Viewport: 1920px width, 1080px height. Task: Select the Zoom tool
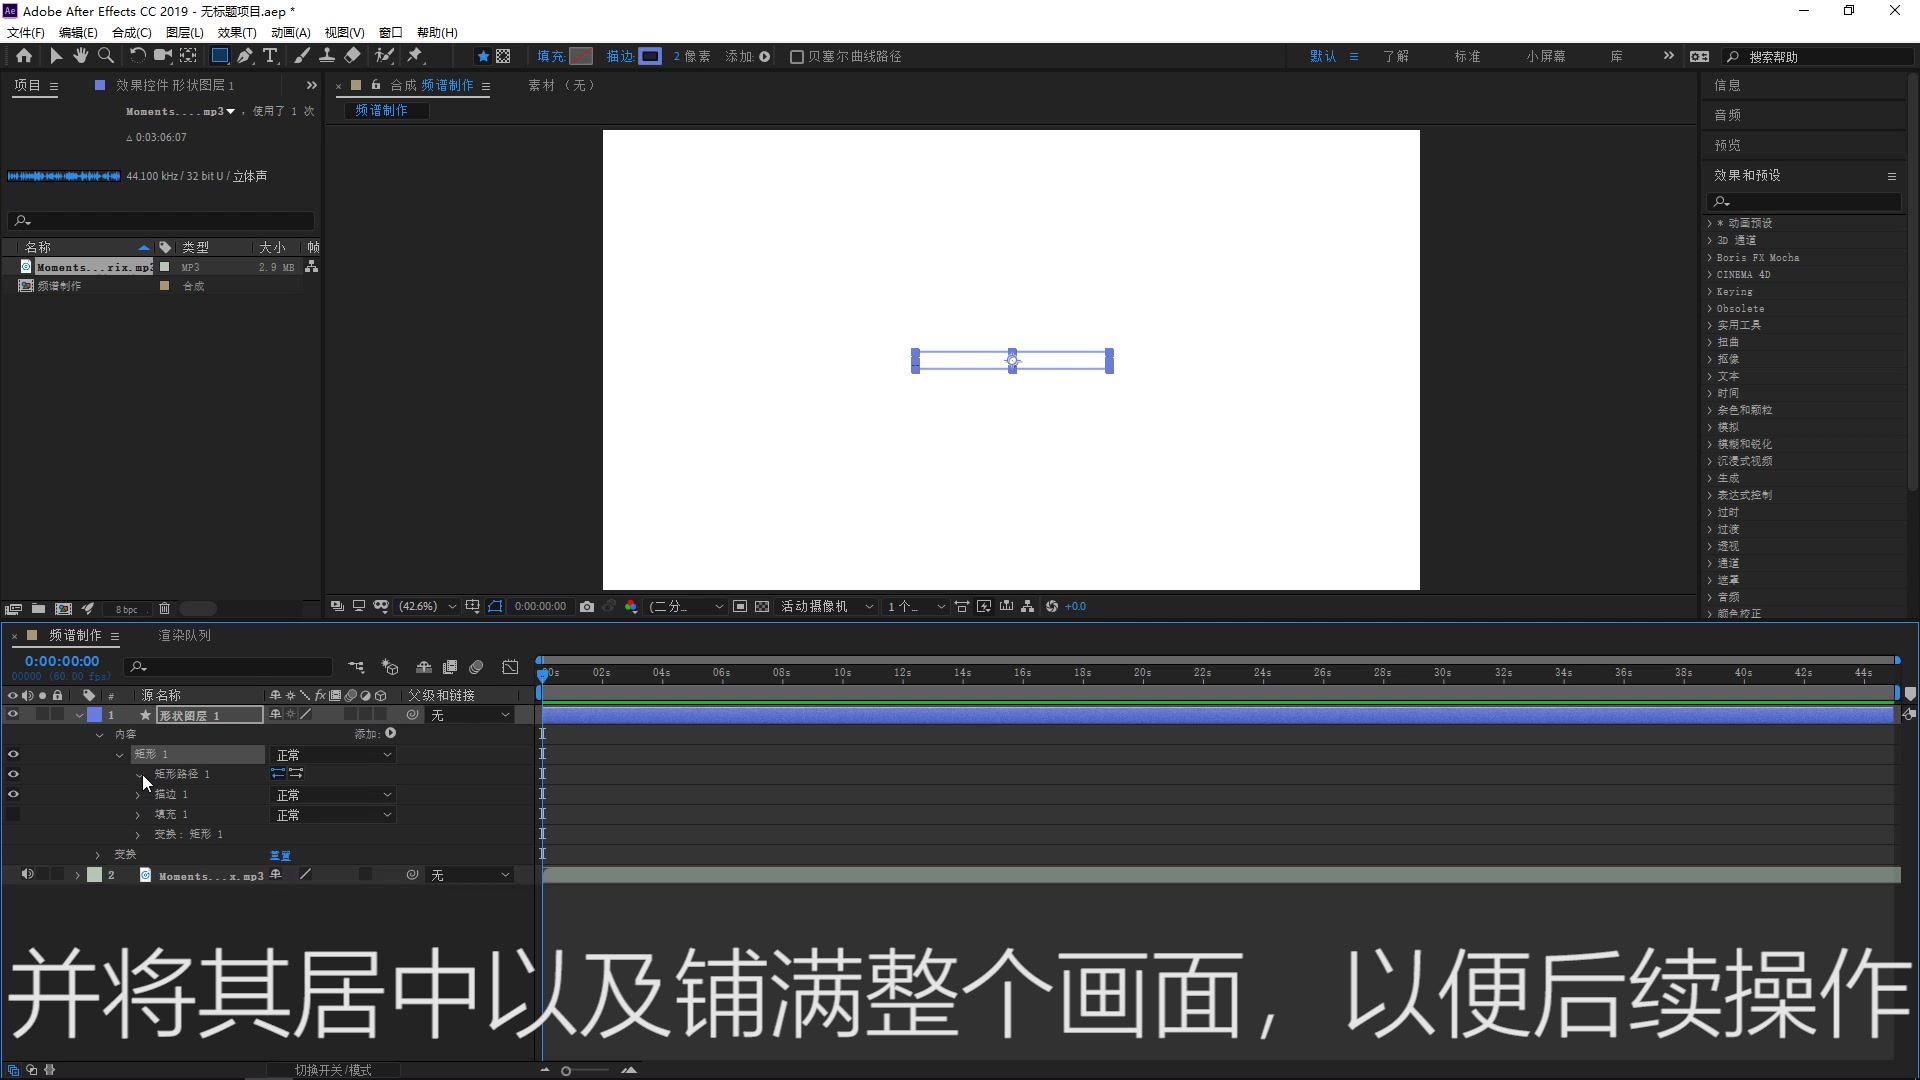105,56
